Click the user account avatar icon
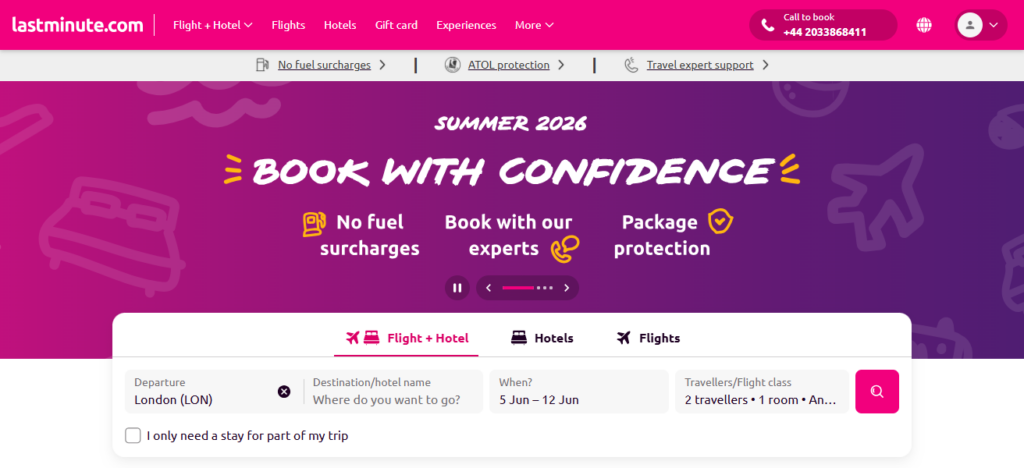Screen dimensions: 1024x468 point(970,25)
